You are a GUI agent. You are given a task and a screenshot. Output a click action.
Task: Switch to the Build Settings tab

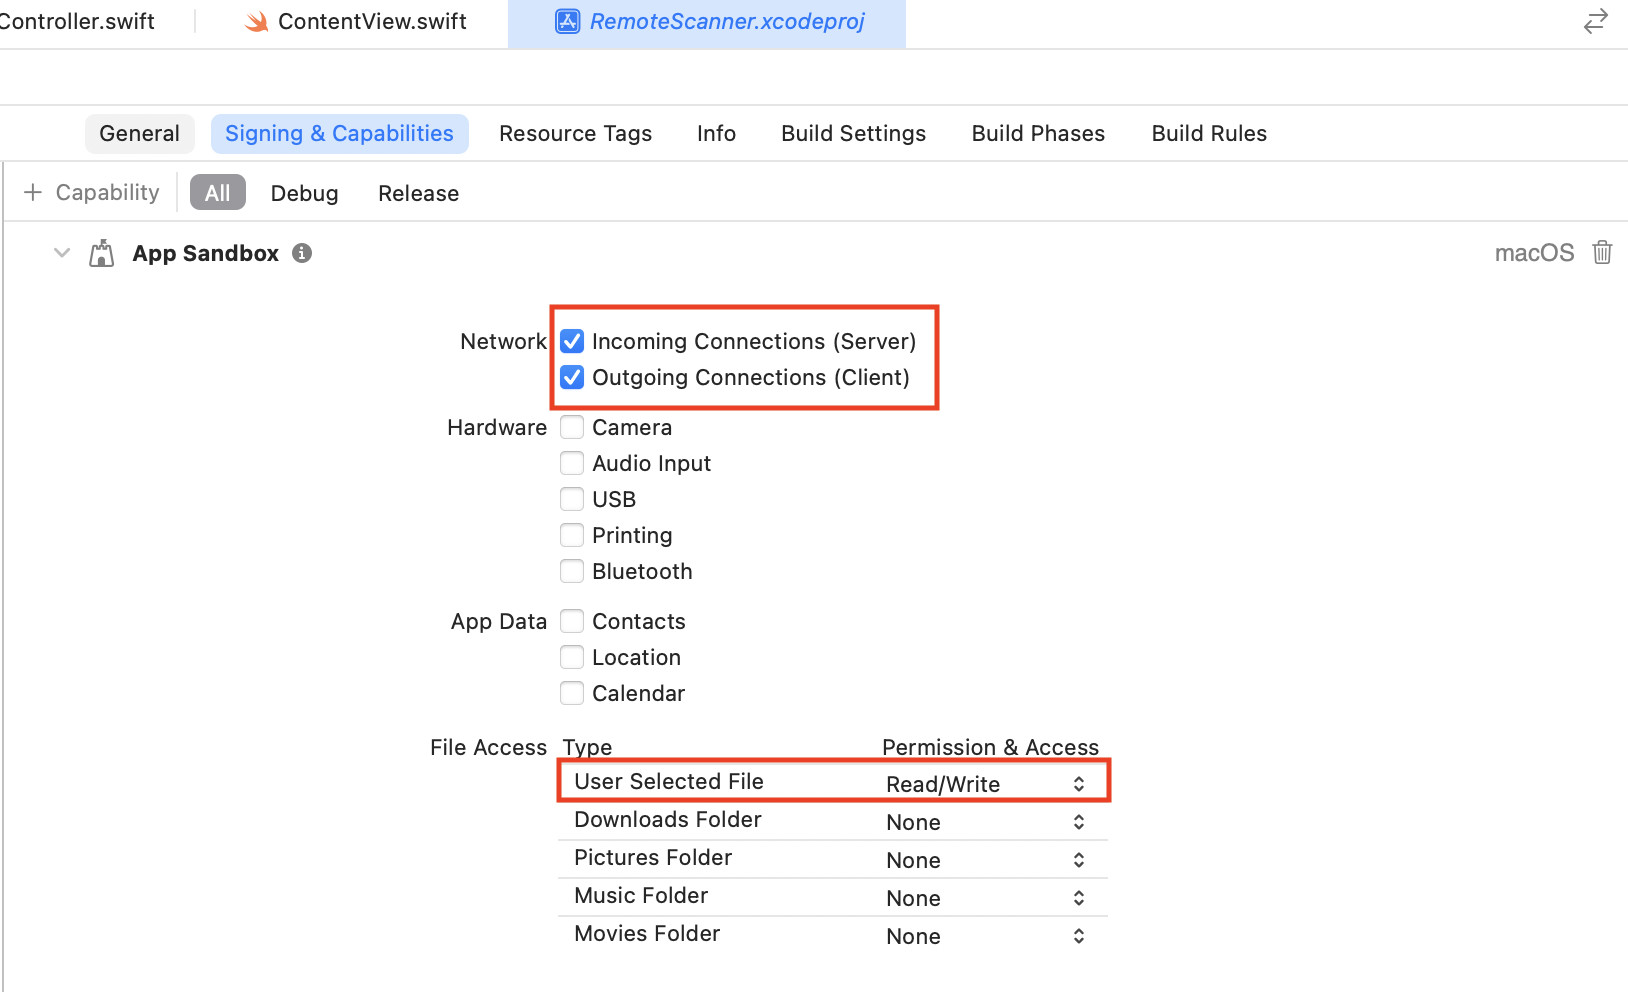tap(853, 133)
